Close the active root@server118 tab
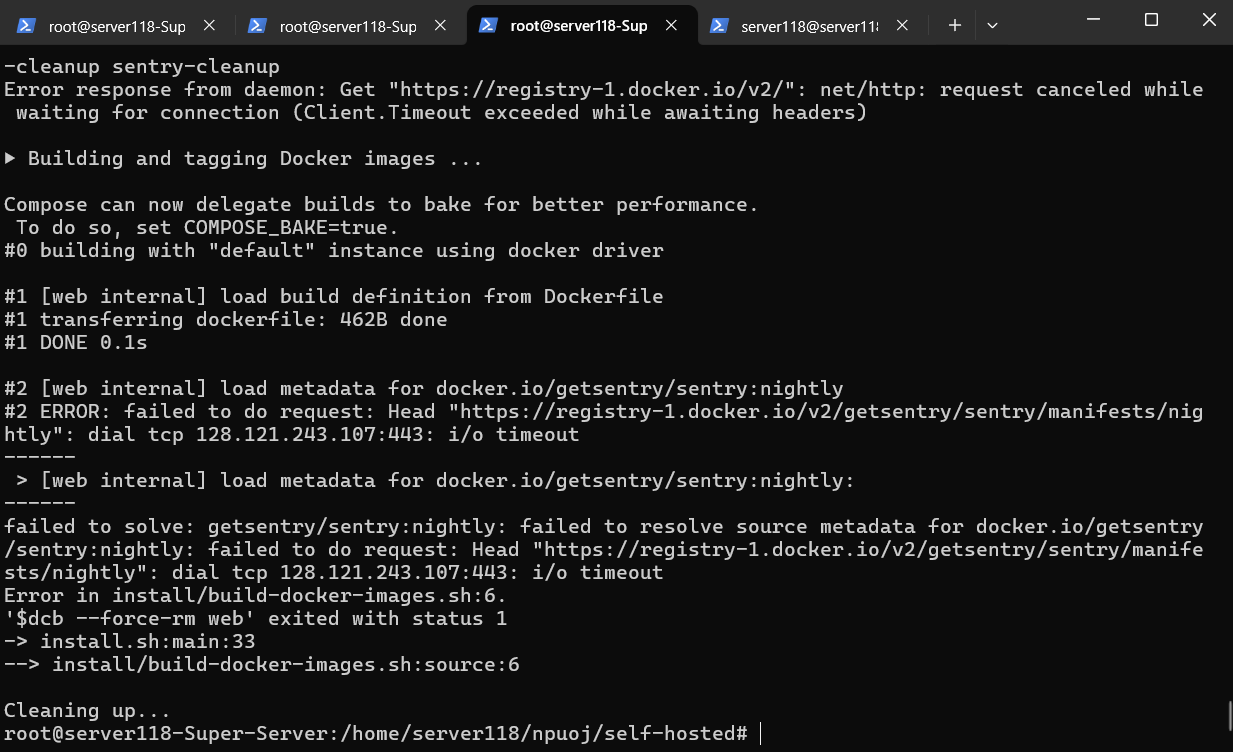This screenshot has height=752, width=1233. click(672, 26)
